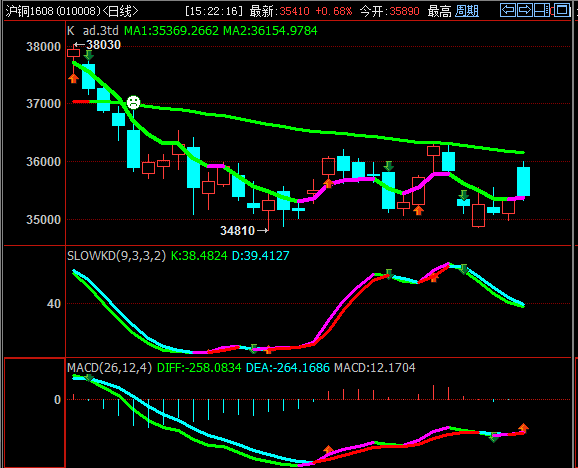
Task: Click the MACD(26,12,4) indicator label
Action: click(x=109, y=368)
